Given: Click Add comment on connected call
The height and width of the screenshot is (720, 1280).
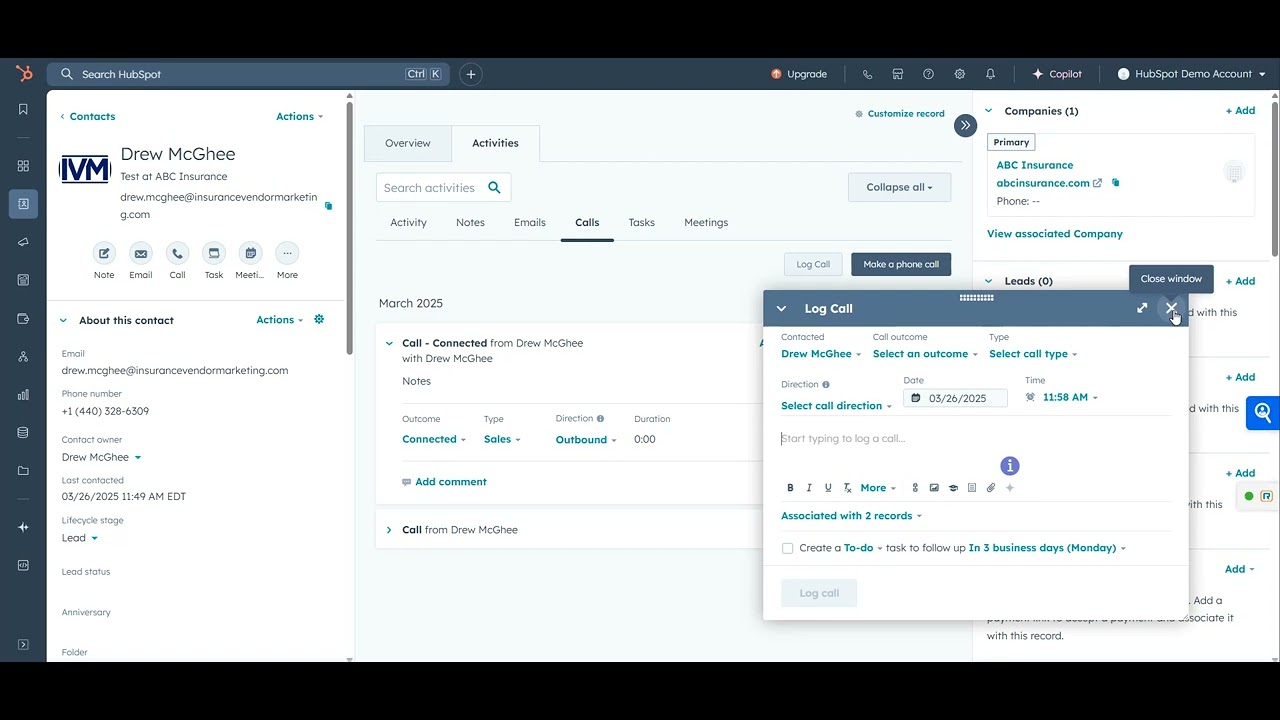Looking at the screenshot, I should pos(444,482).
